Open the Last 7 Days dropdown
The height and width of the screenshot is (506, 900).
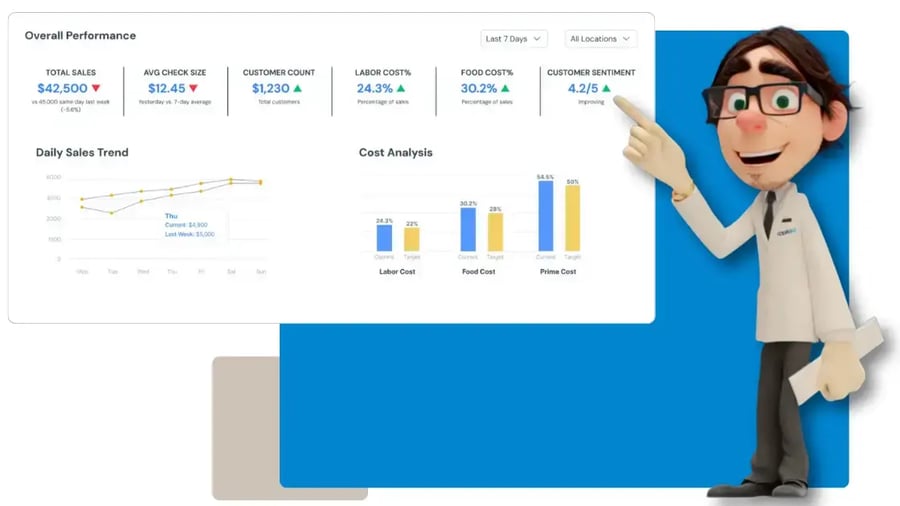tap(513, 39)
